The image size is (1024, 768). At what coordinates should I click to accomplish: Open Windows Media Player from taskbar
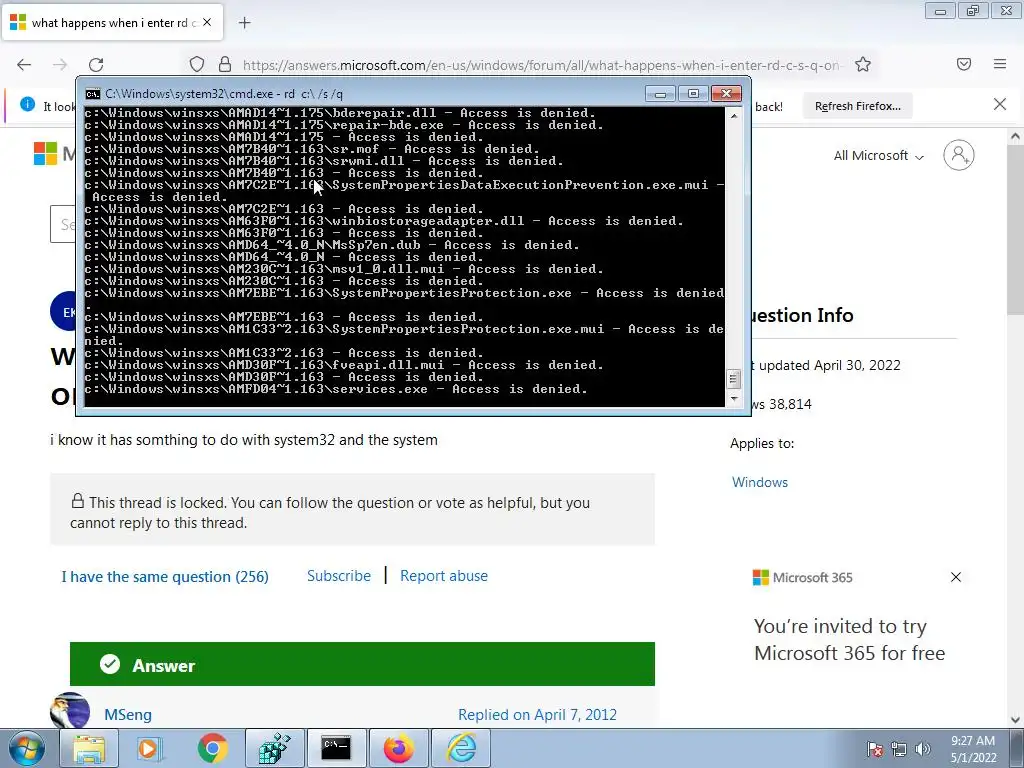tap(150, 748)
